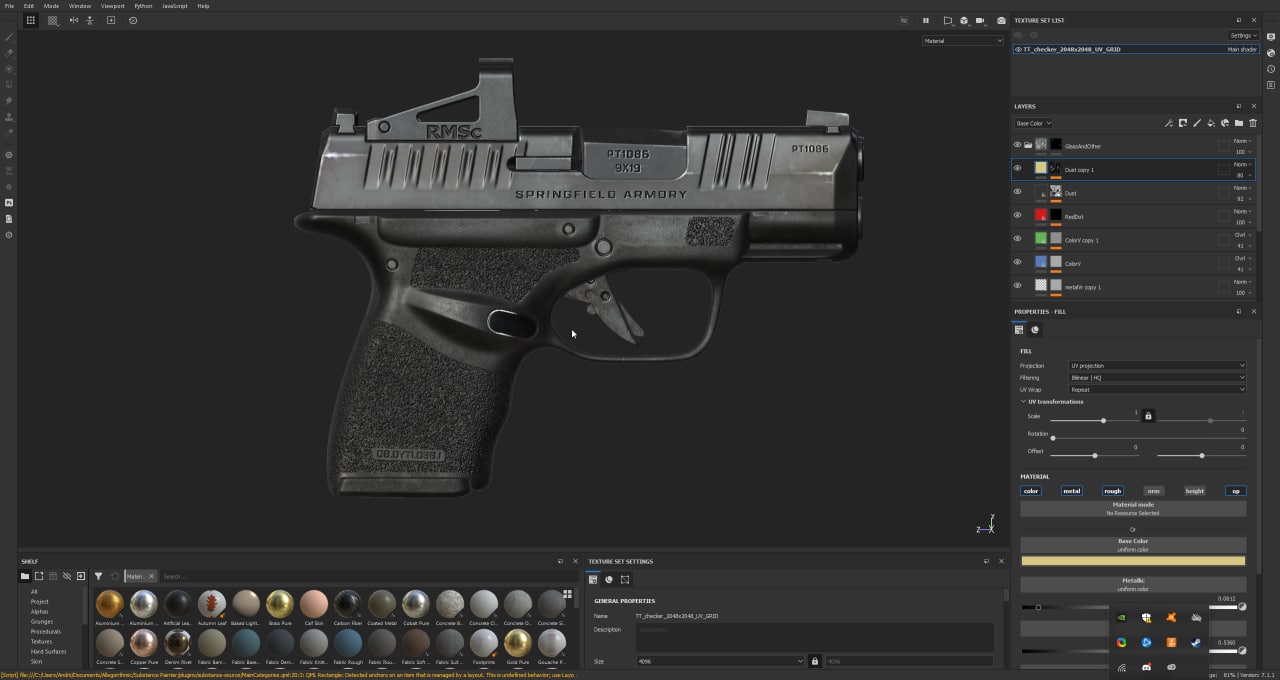Select the Clone stamp tool in left toolbar

pyautogui.click(x=9, y=116)
